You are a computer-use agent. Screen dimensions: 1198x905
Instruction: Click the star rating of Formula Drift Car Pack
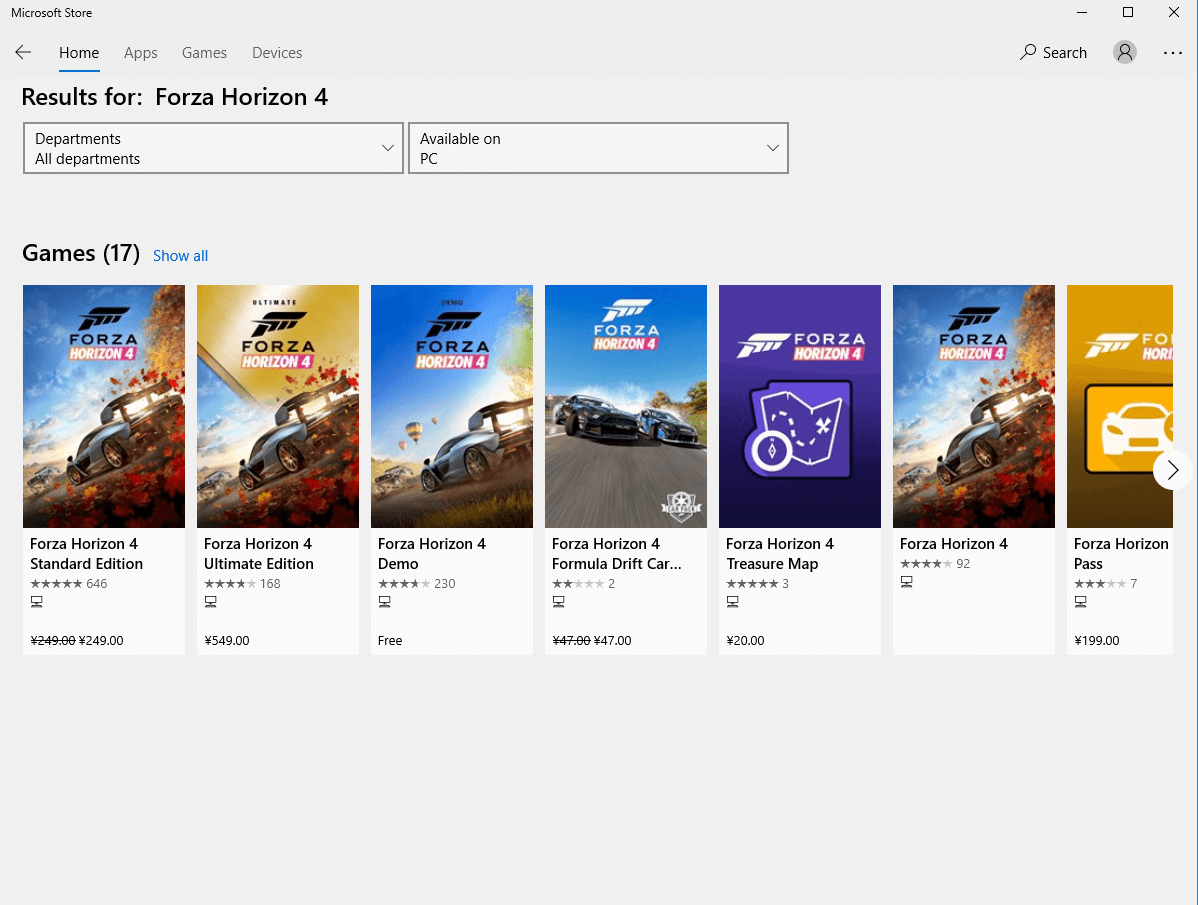click(578, 583)
